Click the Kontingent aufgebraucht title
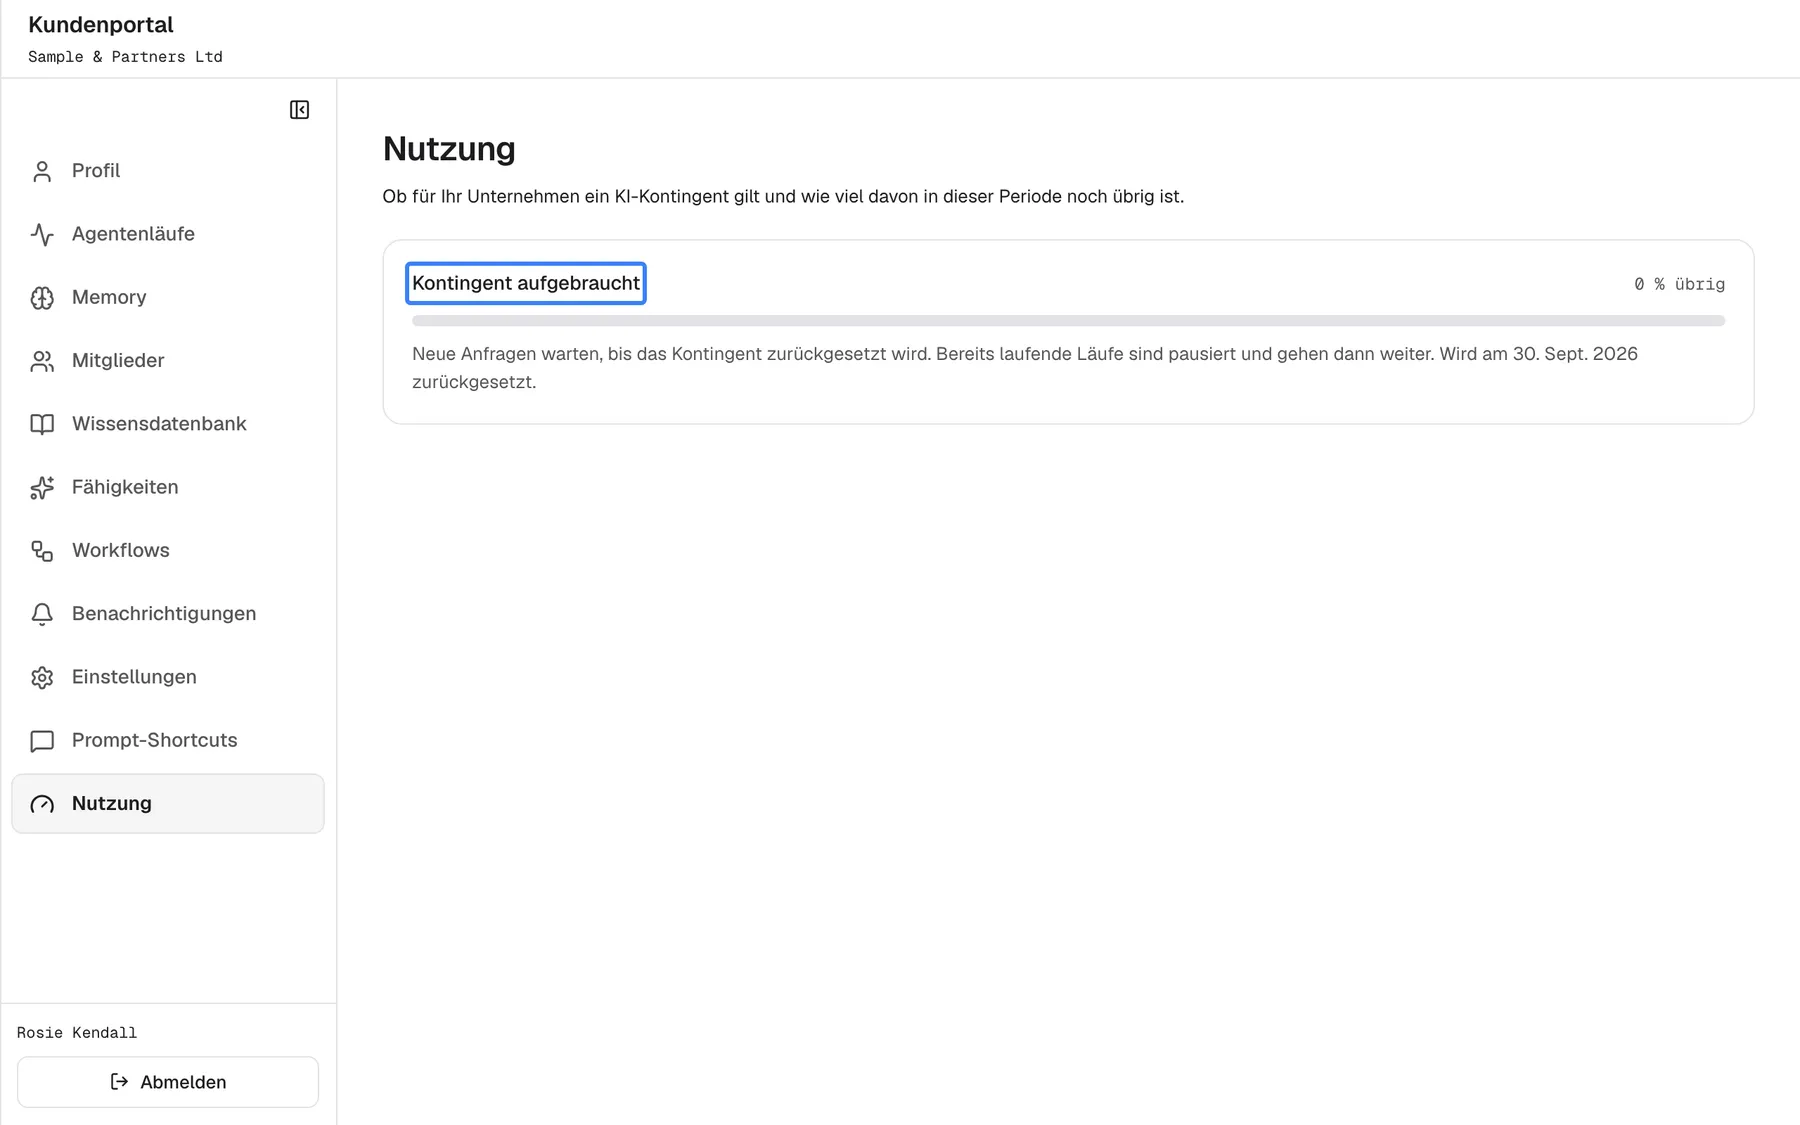1800x1125 pixels. [x=526, y=283]
